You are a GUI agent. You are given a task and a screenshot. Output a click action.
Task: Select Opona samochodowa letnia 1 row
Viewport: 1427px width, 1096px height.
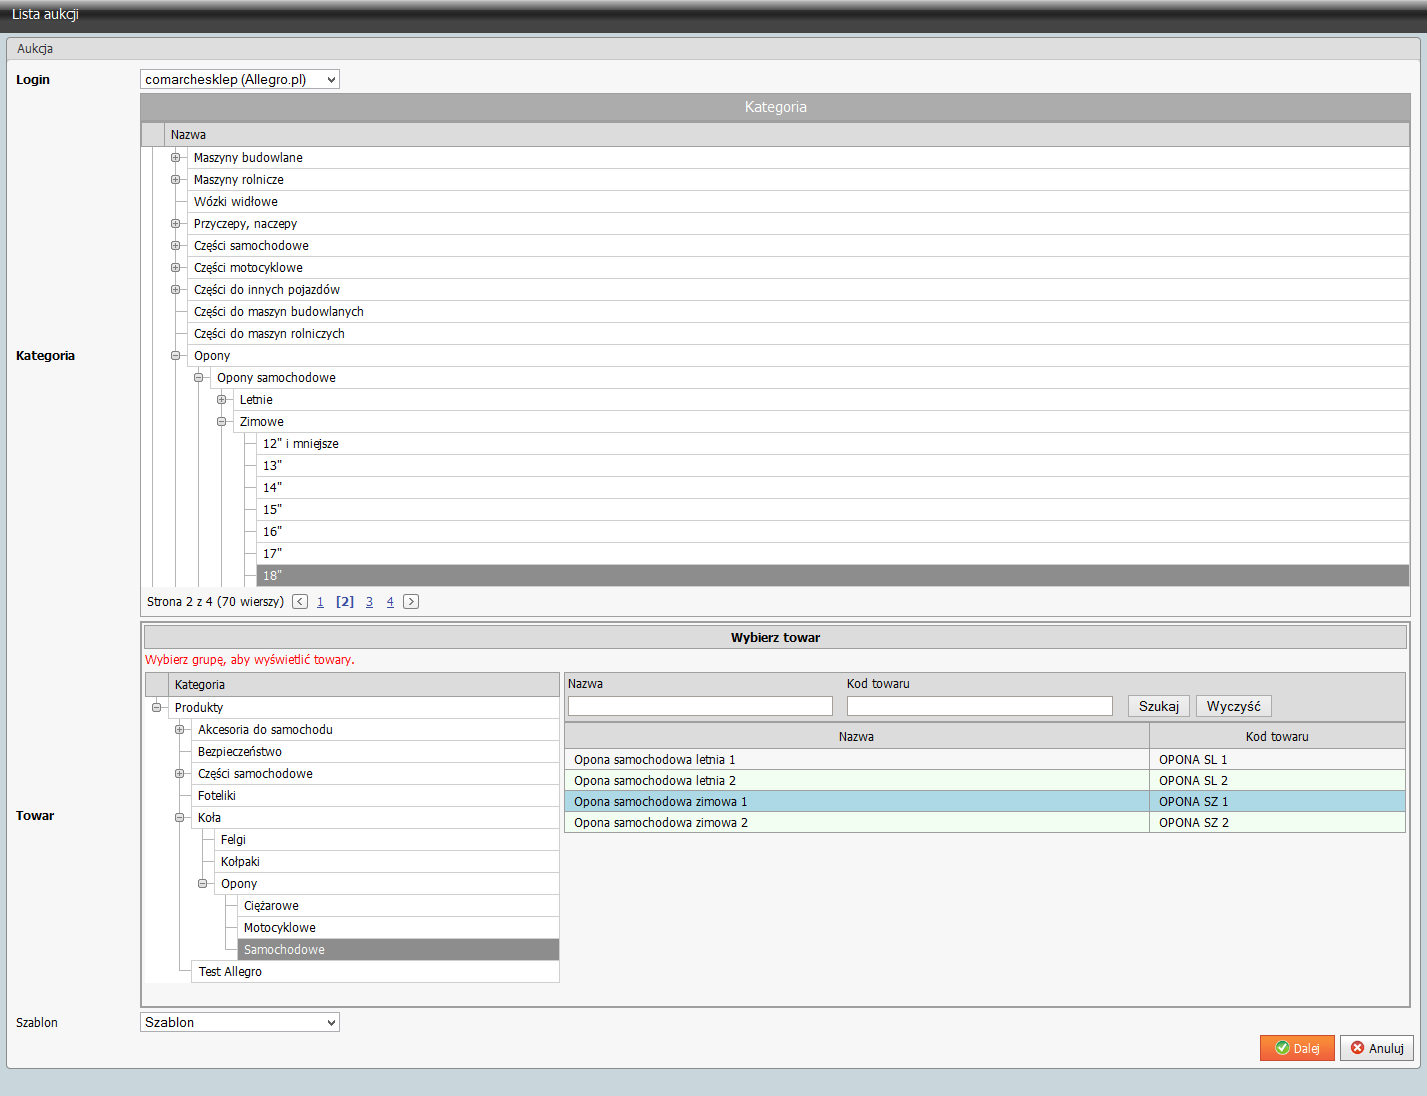985,759
